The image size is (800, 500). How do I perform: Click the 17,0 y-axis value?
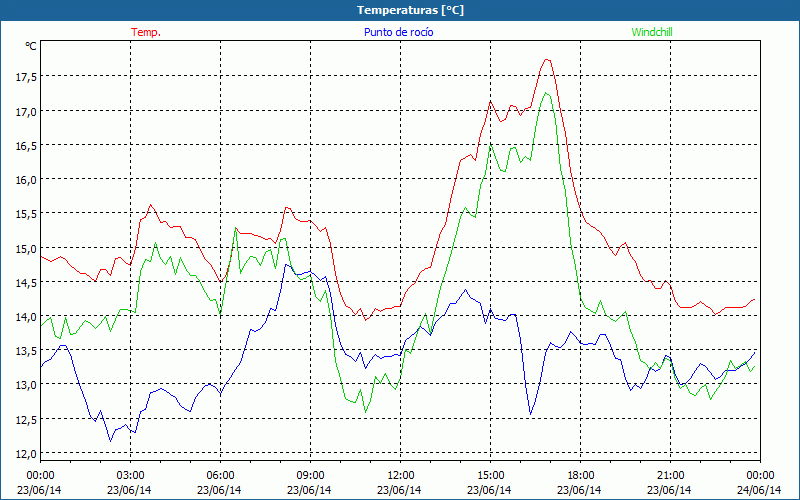coord(26,111)
